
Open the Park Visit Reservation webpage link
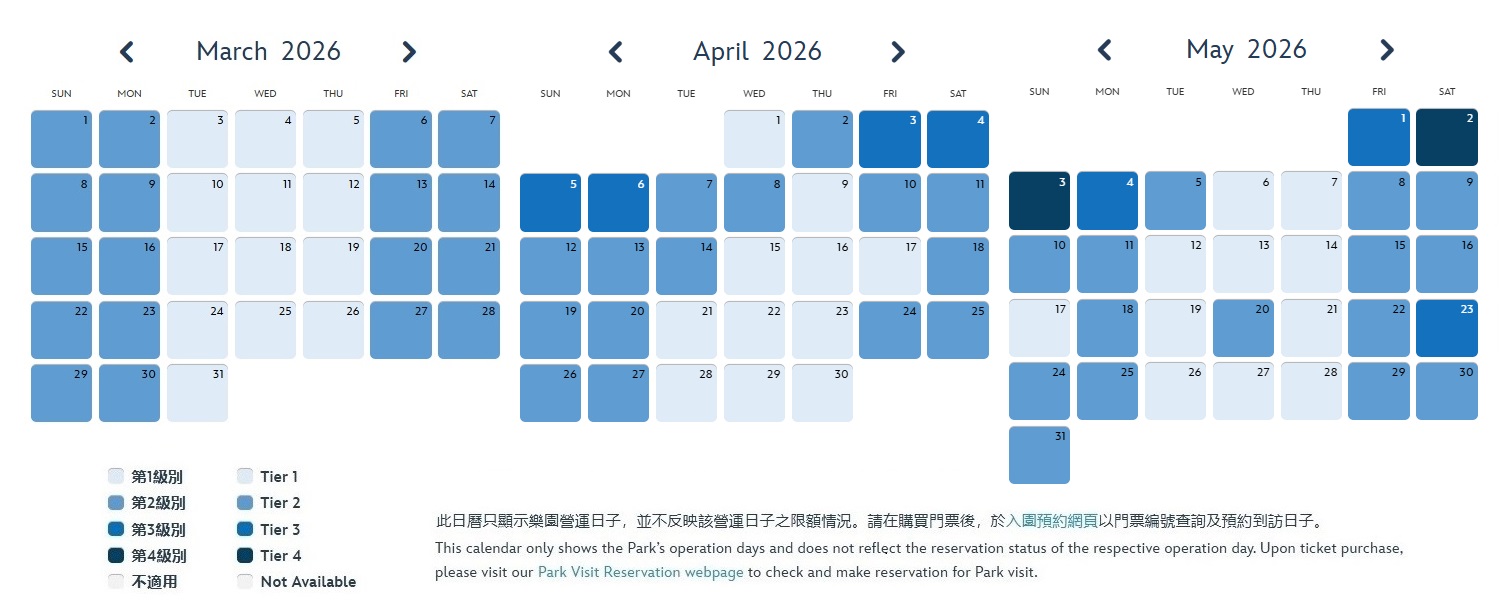(x=640, y=573)
